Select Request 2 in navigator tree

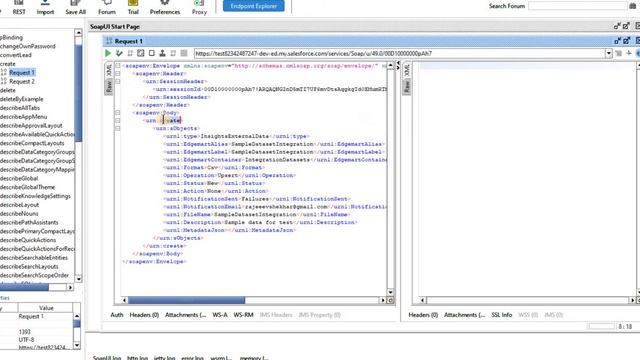click(22, 81)
